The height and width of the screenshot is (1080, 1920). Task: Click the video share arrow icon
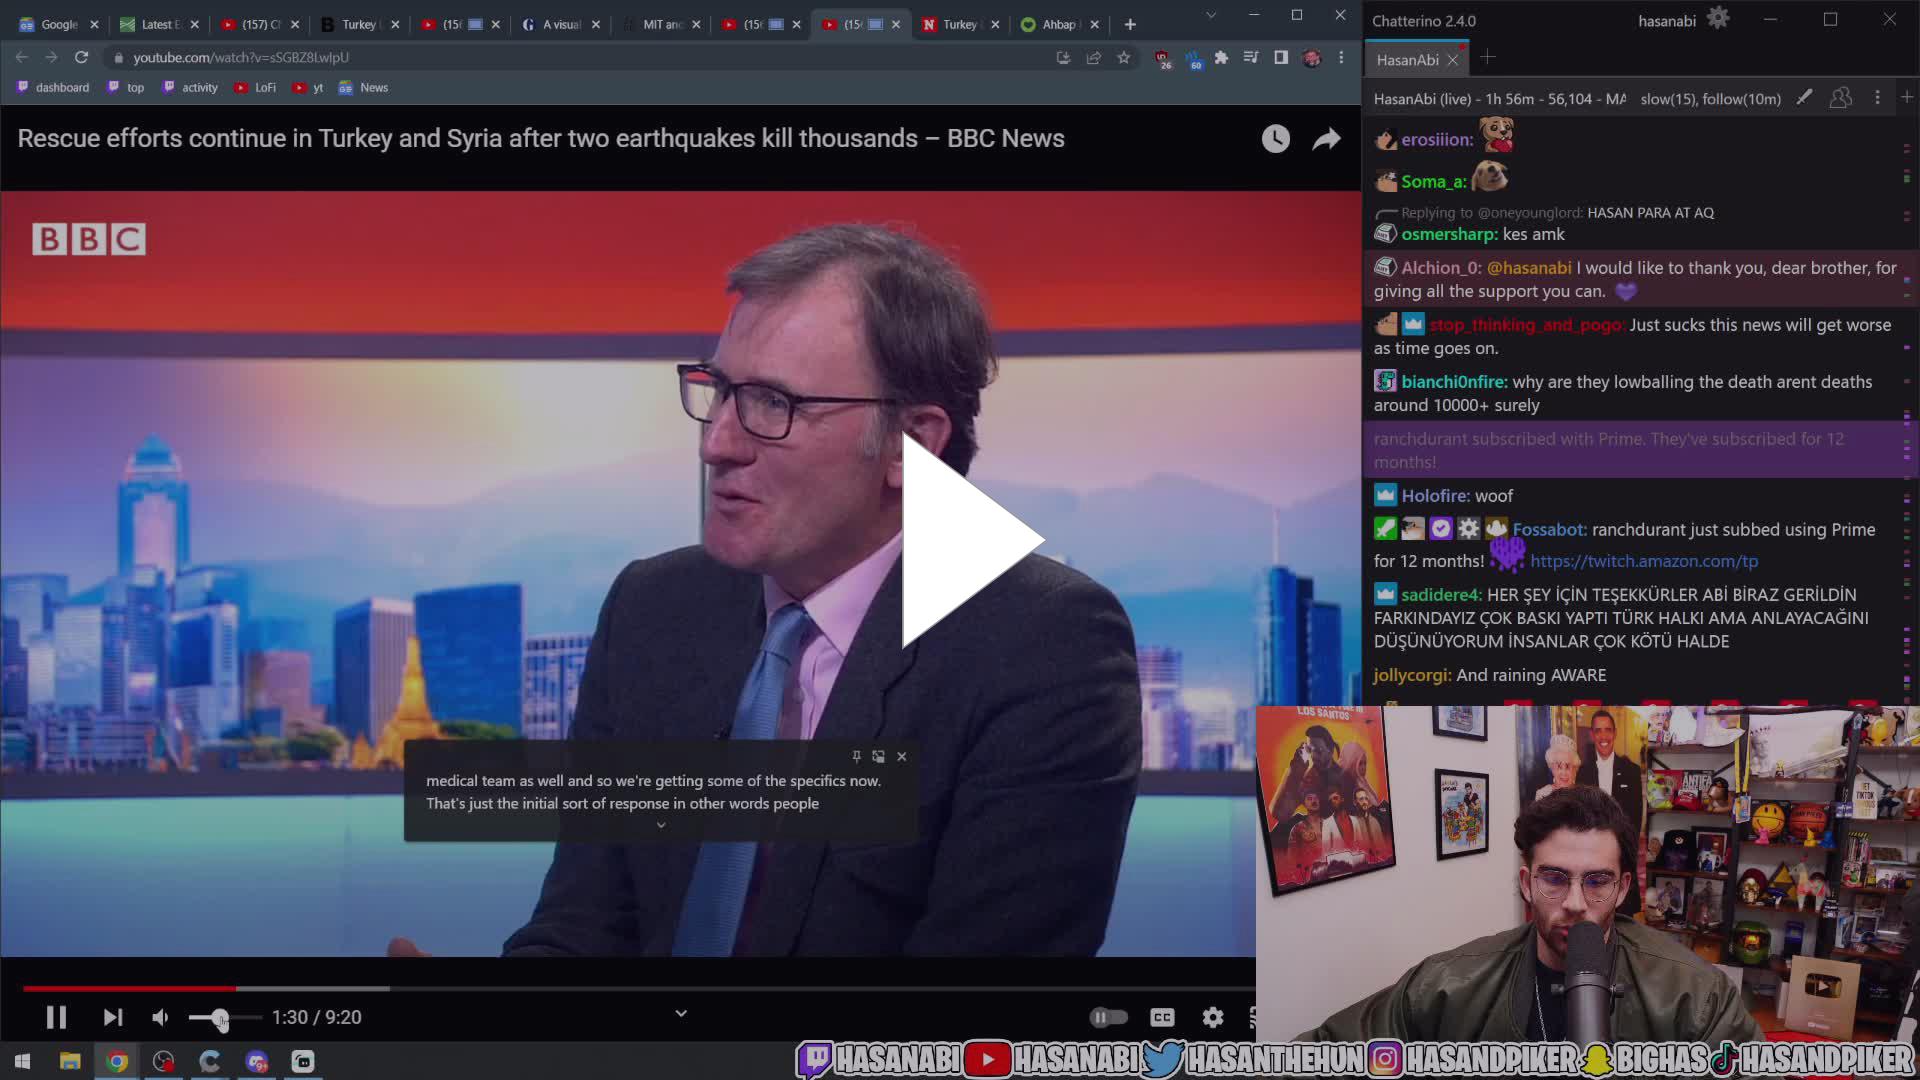1326,139
